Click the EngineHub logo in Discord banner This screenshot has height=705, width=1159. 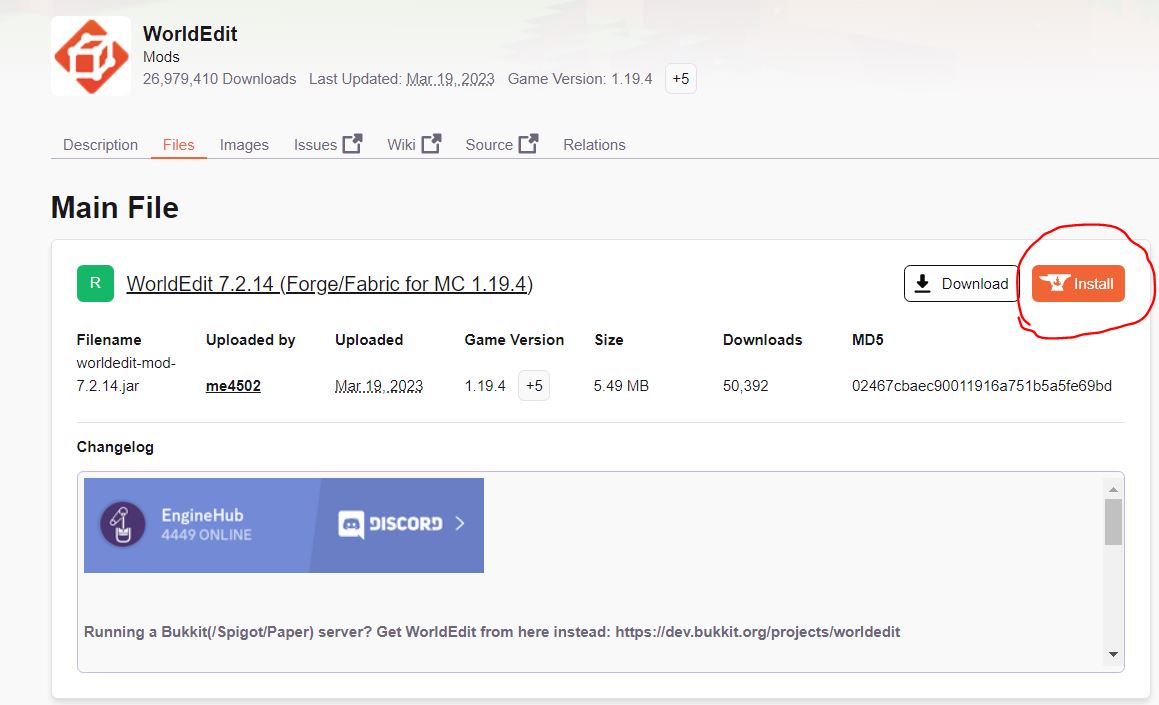point(123,524)
